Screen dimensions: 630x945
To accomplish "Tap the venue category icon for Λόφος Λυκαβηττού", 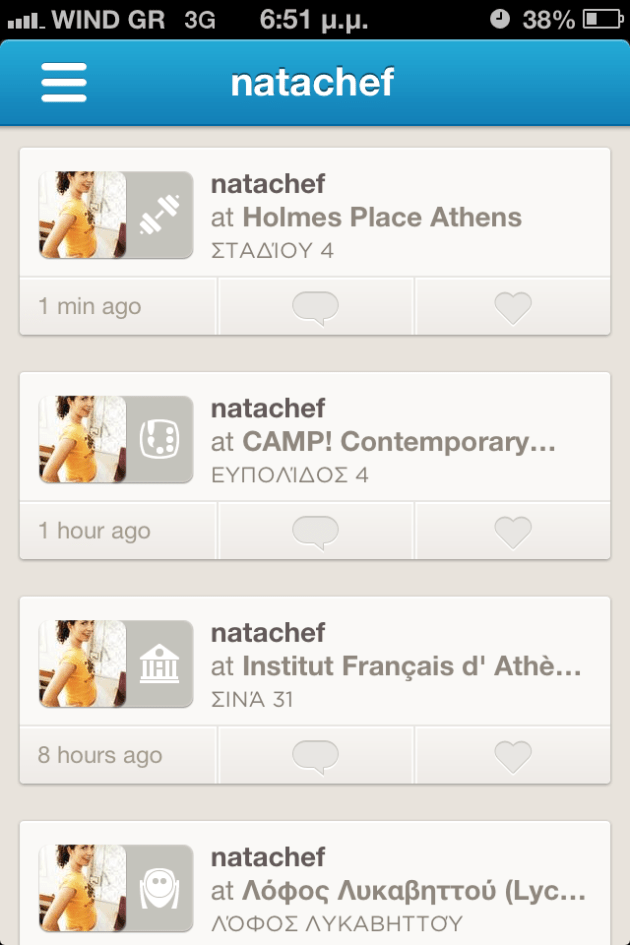I will pyautogui.click(x=159, y=888).
